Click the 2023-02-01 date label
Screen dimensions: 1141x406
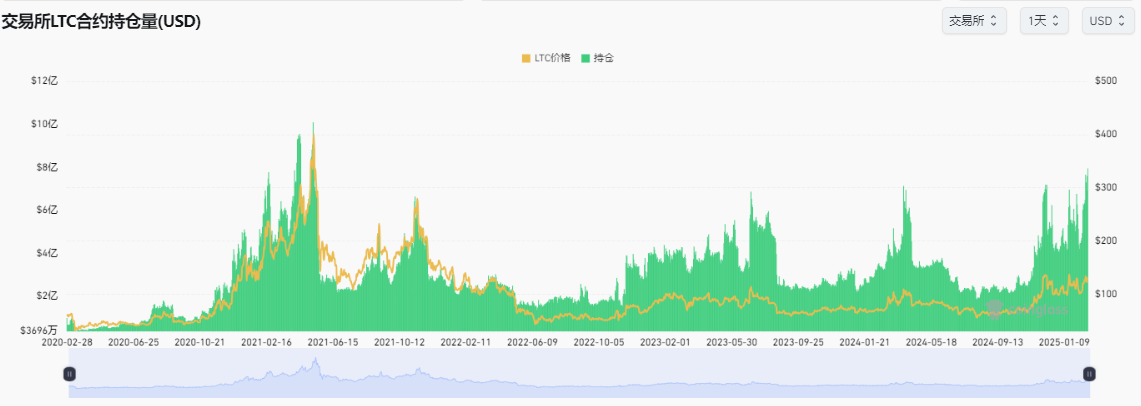click(665, 341)
